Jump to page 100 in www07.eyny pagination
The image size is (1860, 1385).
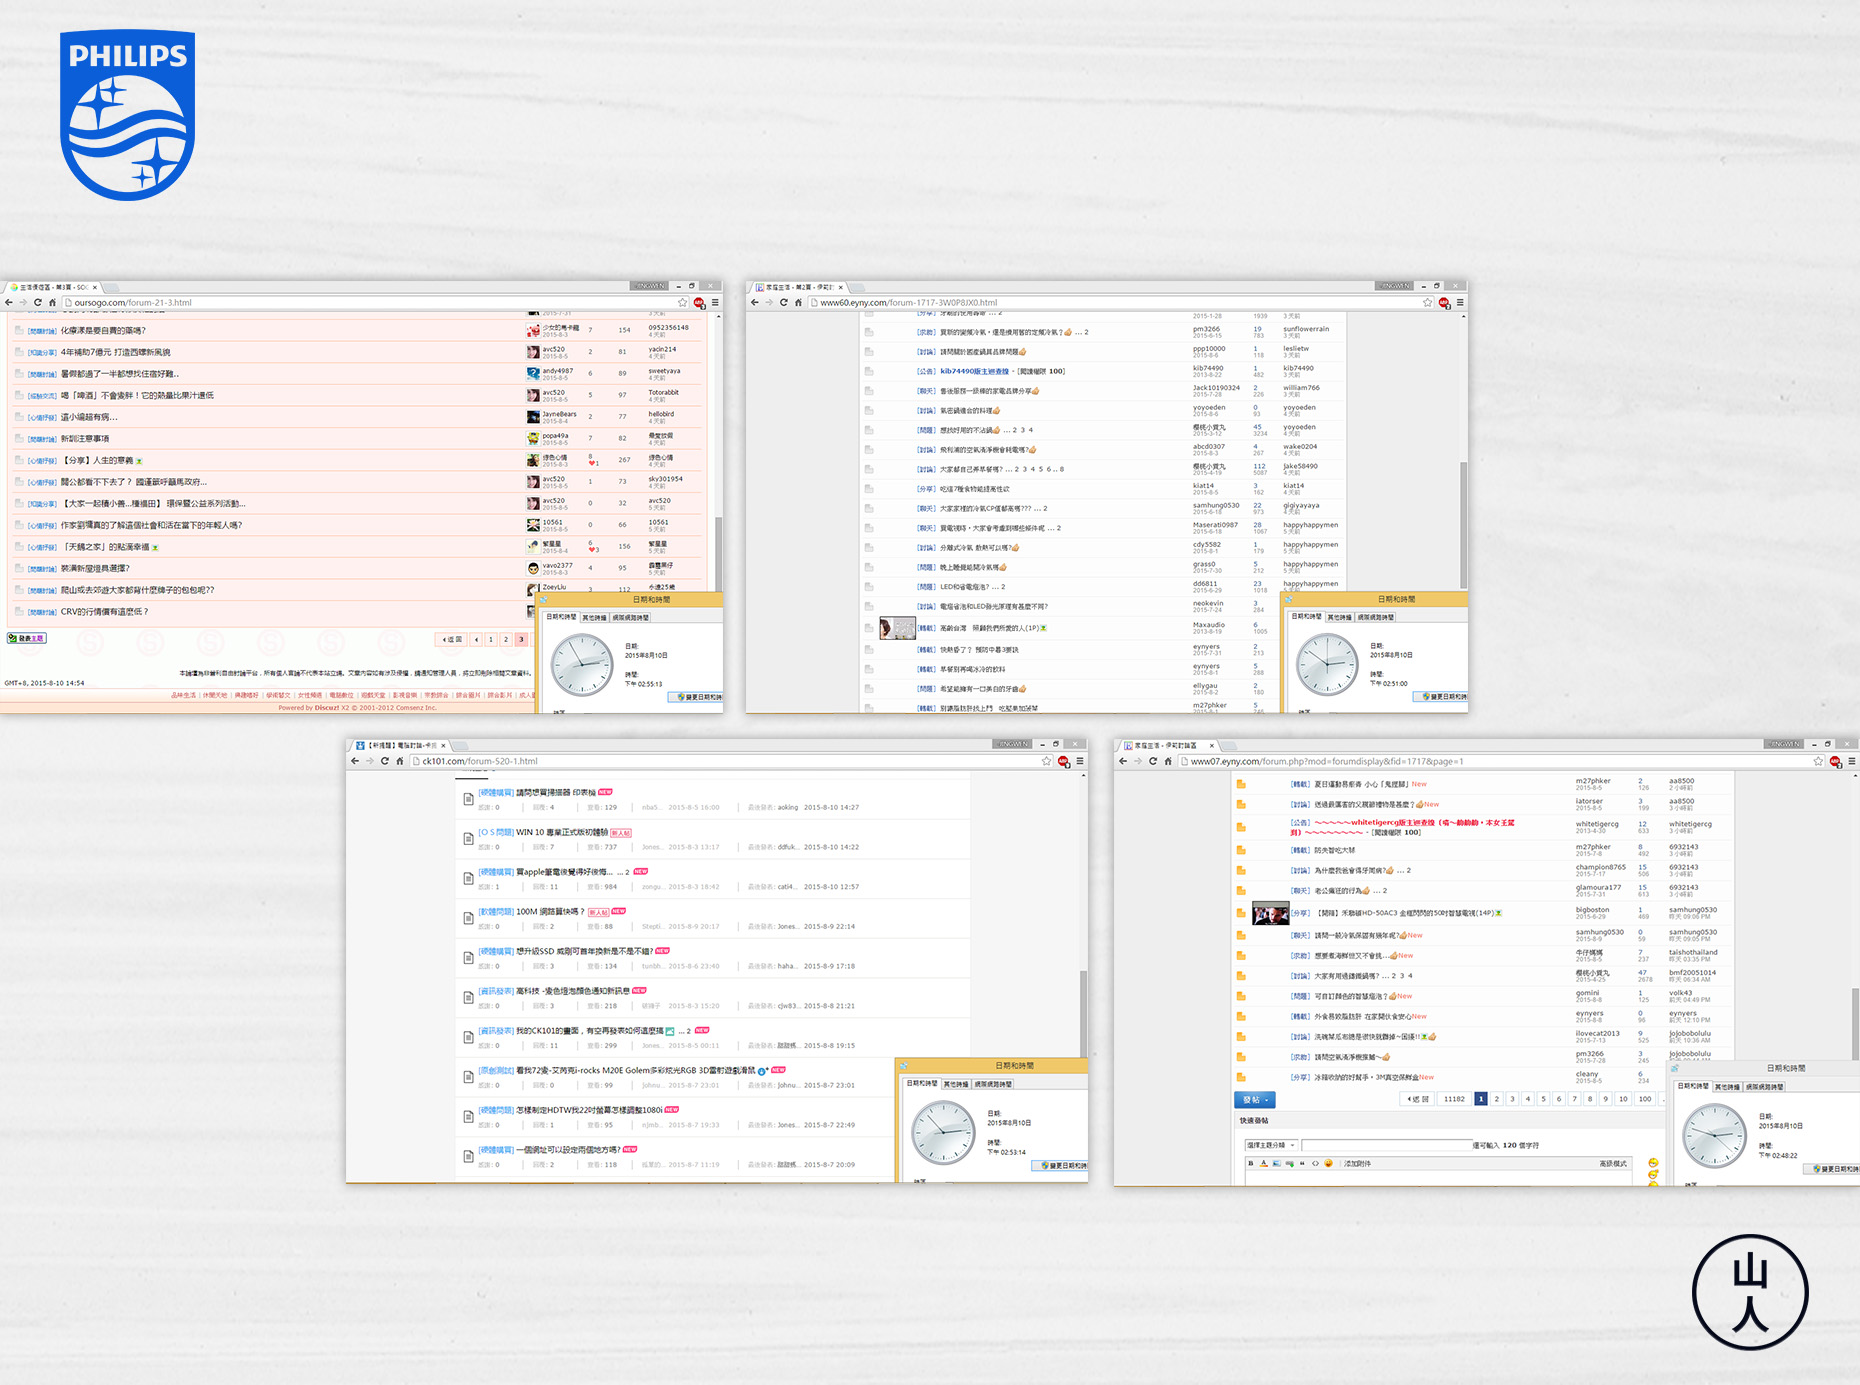click(x=1645, y=1099)
